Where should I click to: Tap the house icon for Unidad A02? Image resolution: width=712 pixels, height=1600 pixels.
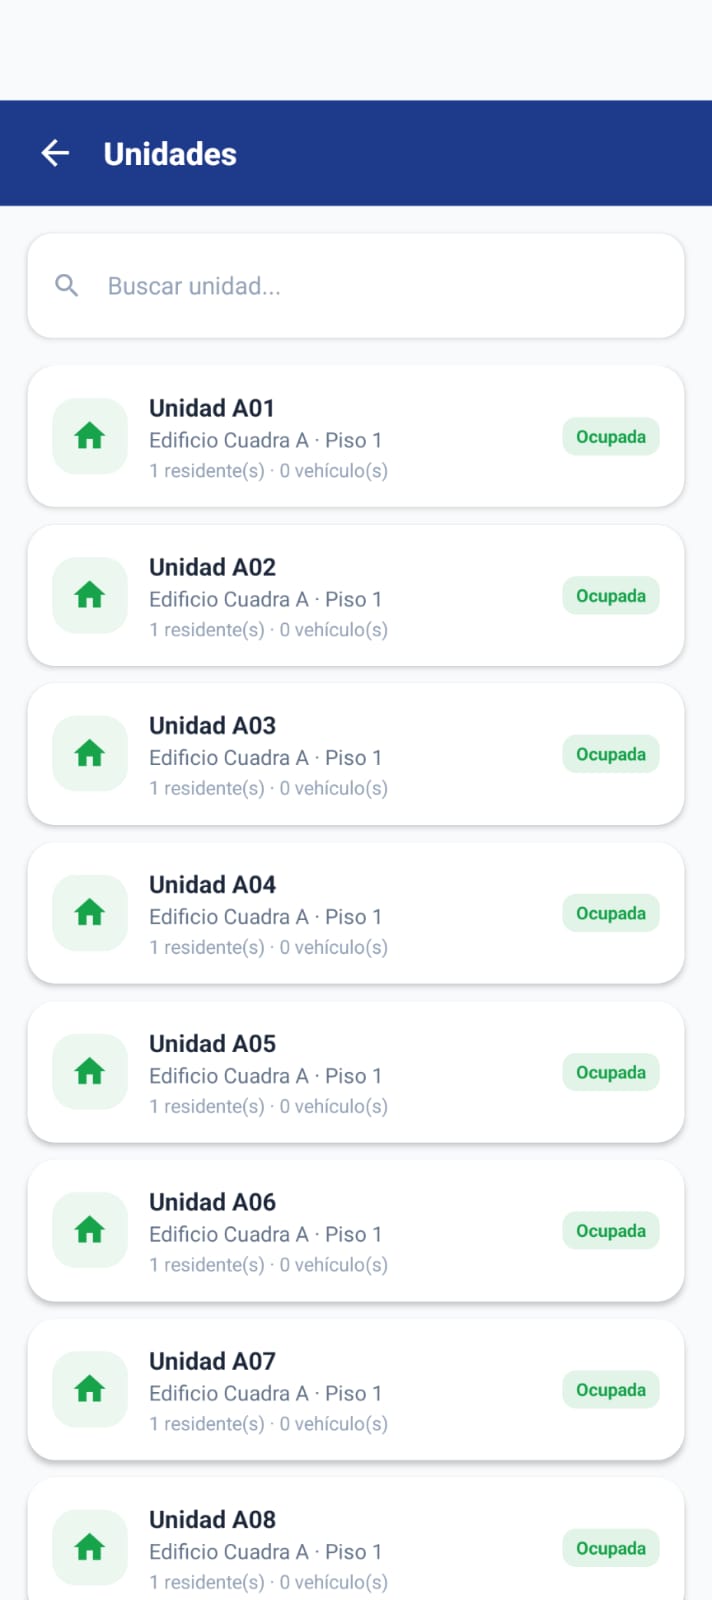point(90,595)
